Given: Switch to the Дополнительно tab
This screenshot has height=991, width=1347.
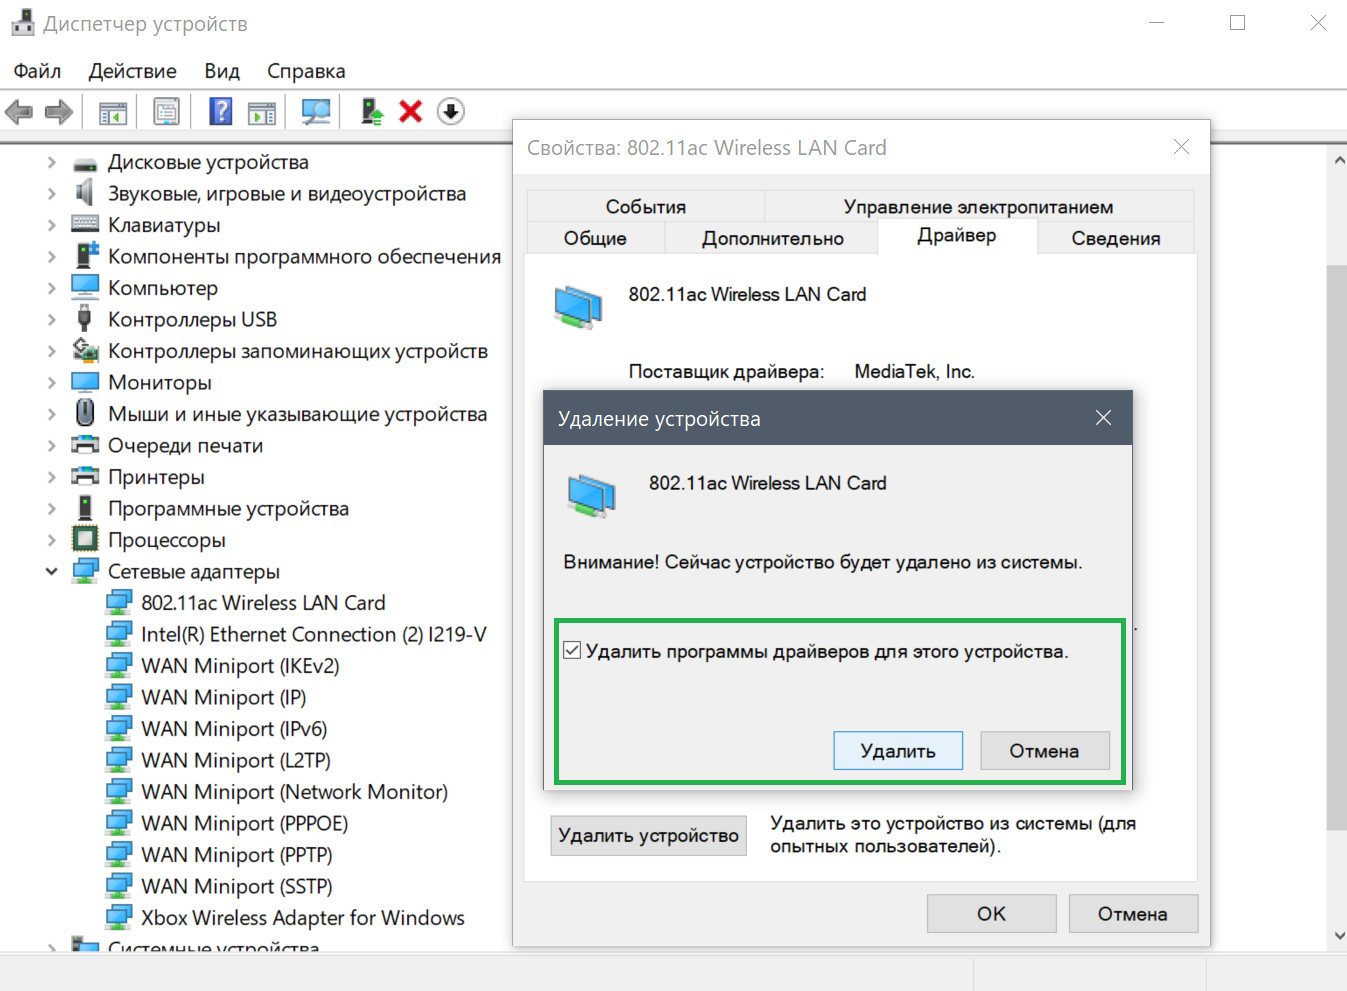Looking at the screenshot, I should [x=772, y=238].
